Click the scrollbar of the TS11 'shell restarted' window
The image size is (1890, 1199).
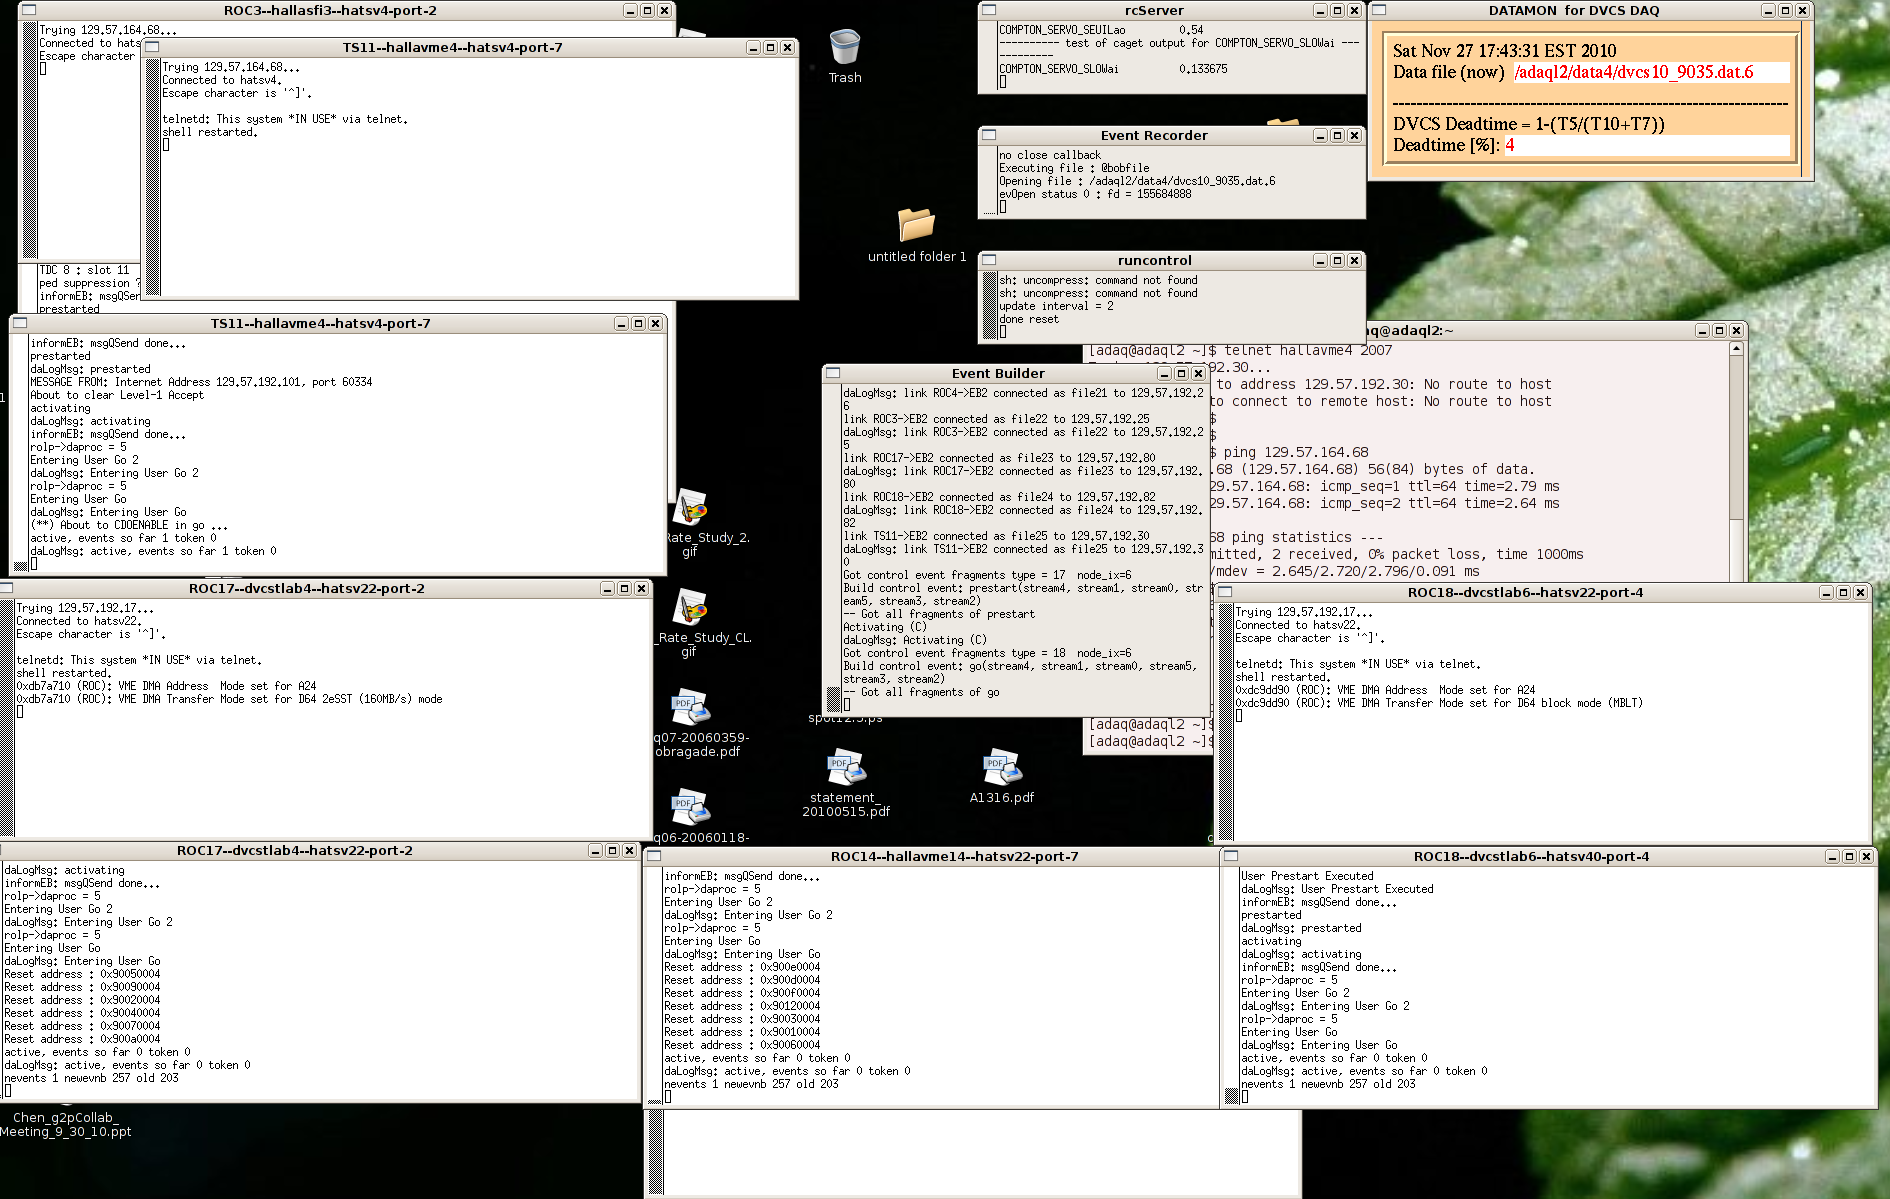pos(153,176)
